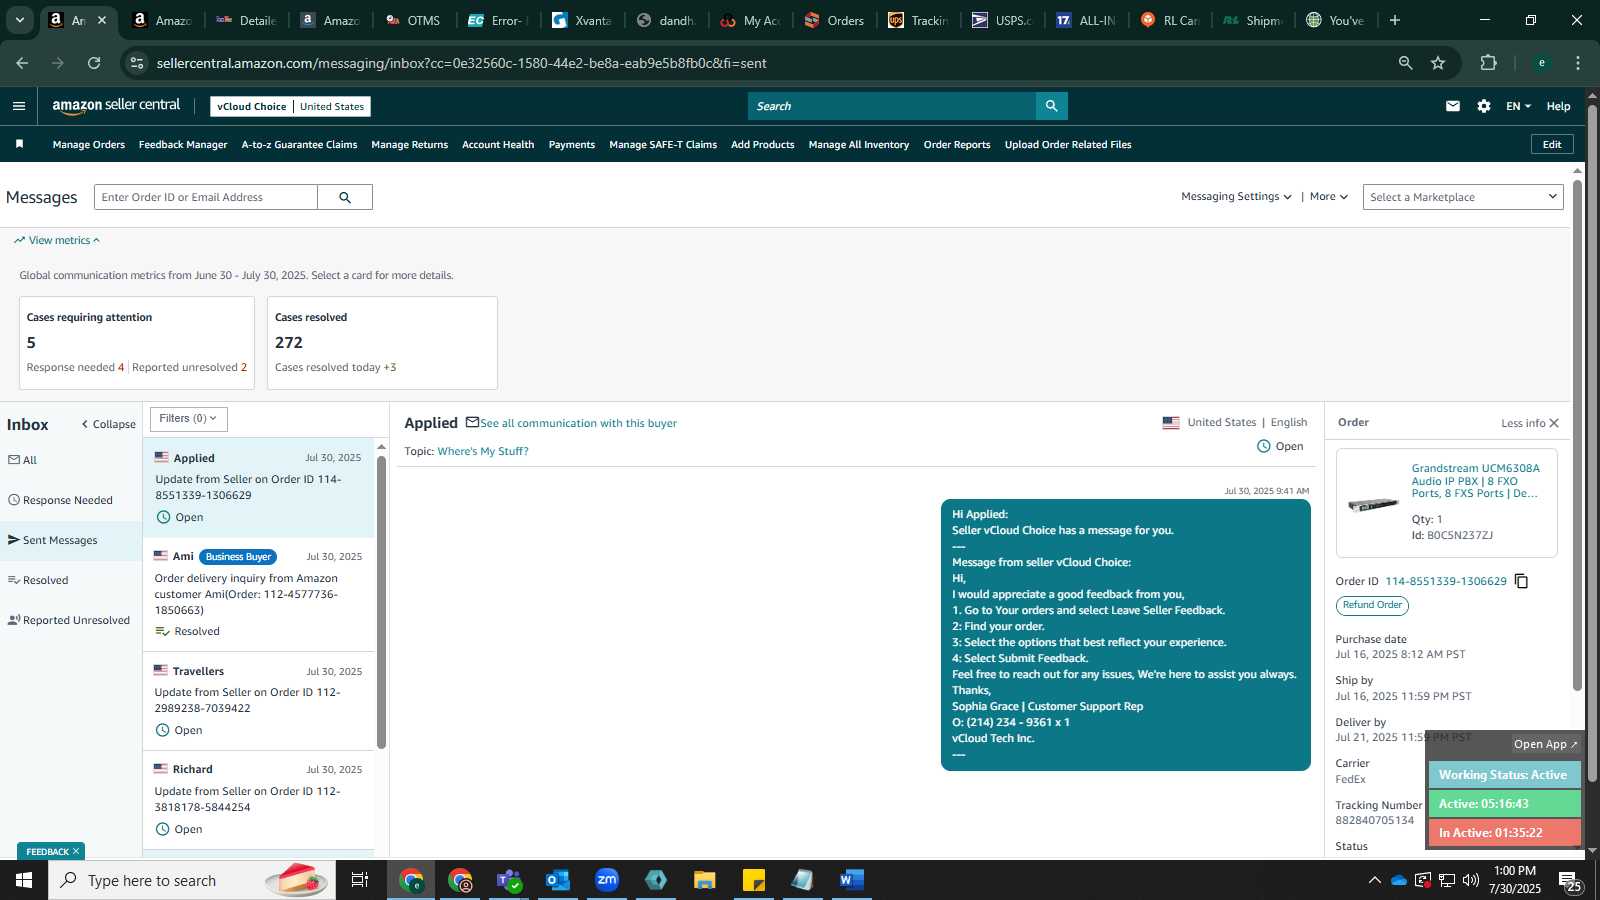The image size is (1600, 900).
Task: Collapse the View metrics section
Action: (x=57, y=240)
